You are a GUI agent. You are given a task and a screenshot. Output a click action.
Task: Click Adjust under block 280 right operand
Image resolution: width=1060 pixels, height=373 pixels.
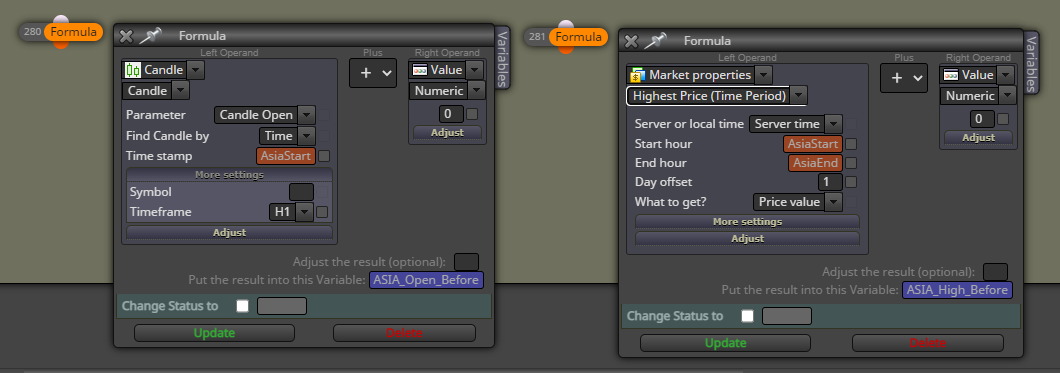(x=448, y=132)
